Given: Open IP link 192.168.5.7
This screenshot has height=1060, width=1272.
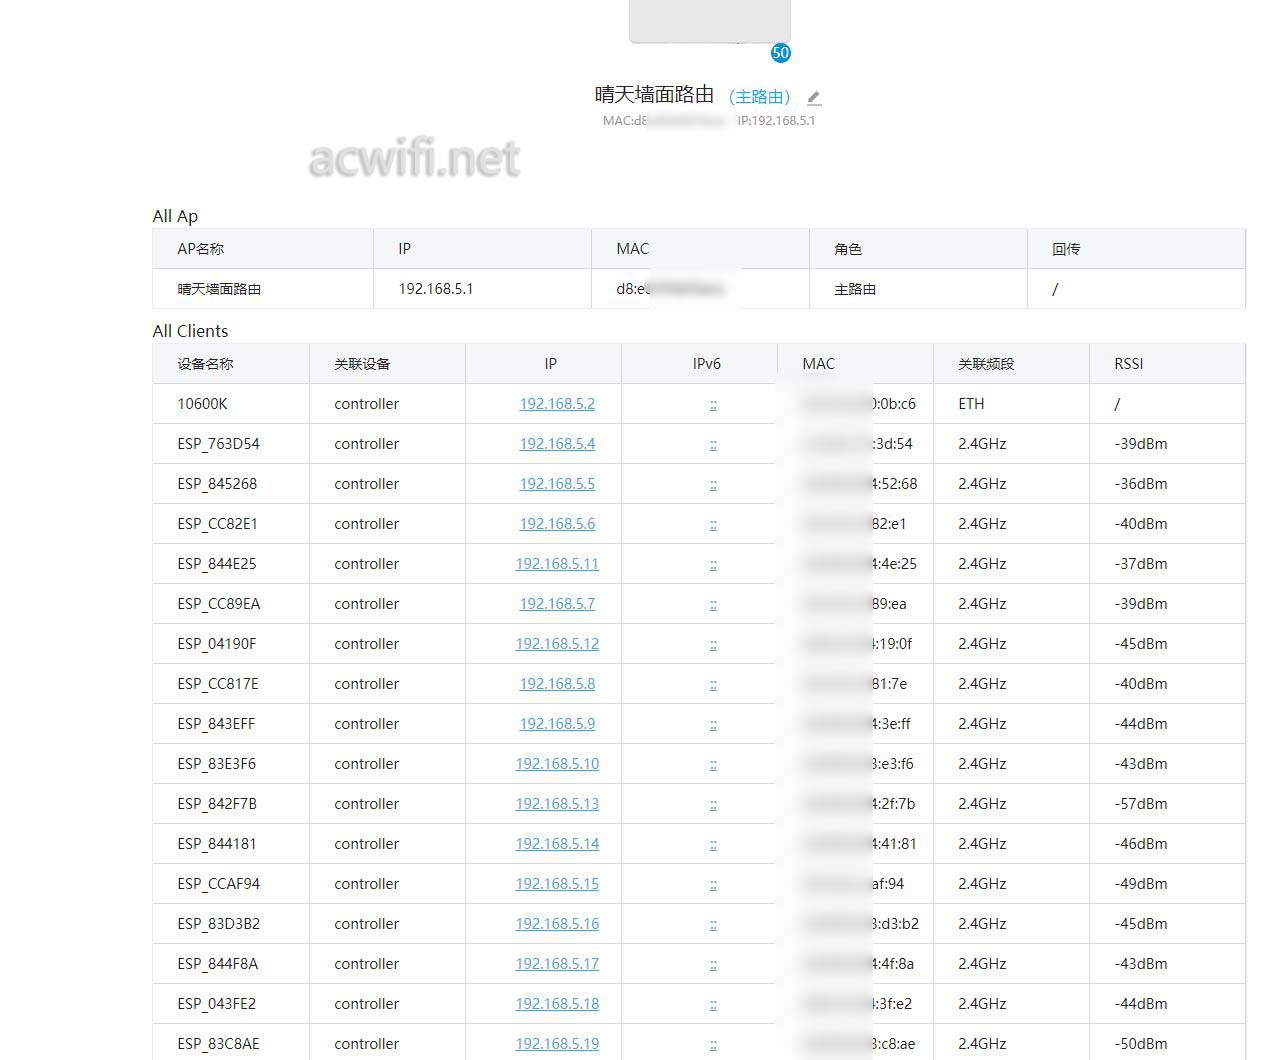Looking at the screenshot, I should pyautogui.click(x=557, y=604).
